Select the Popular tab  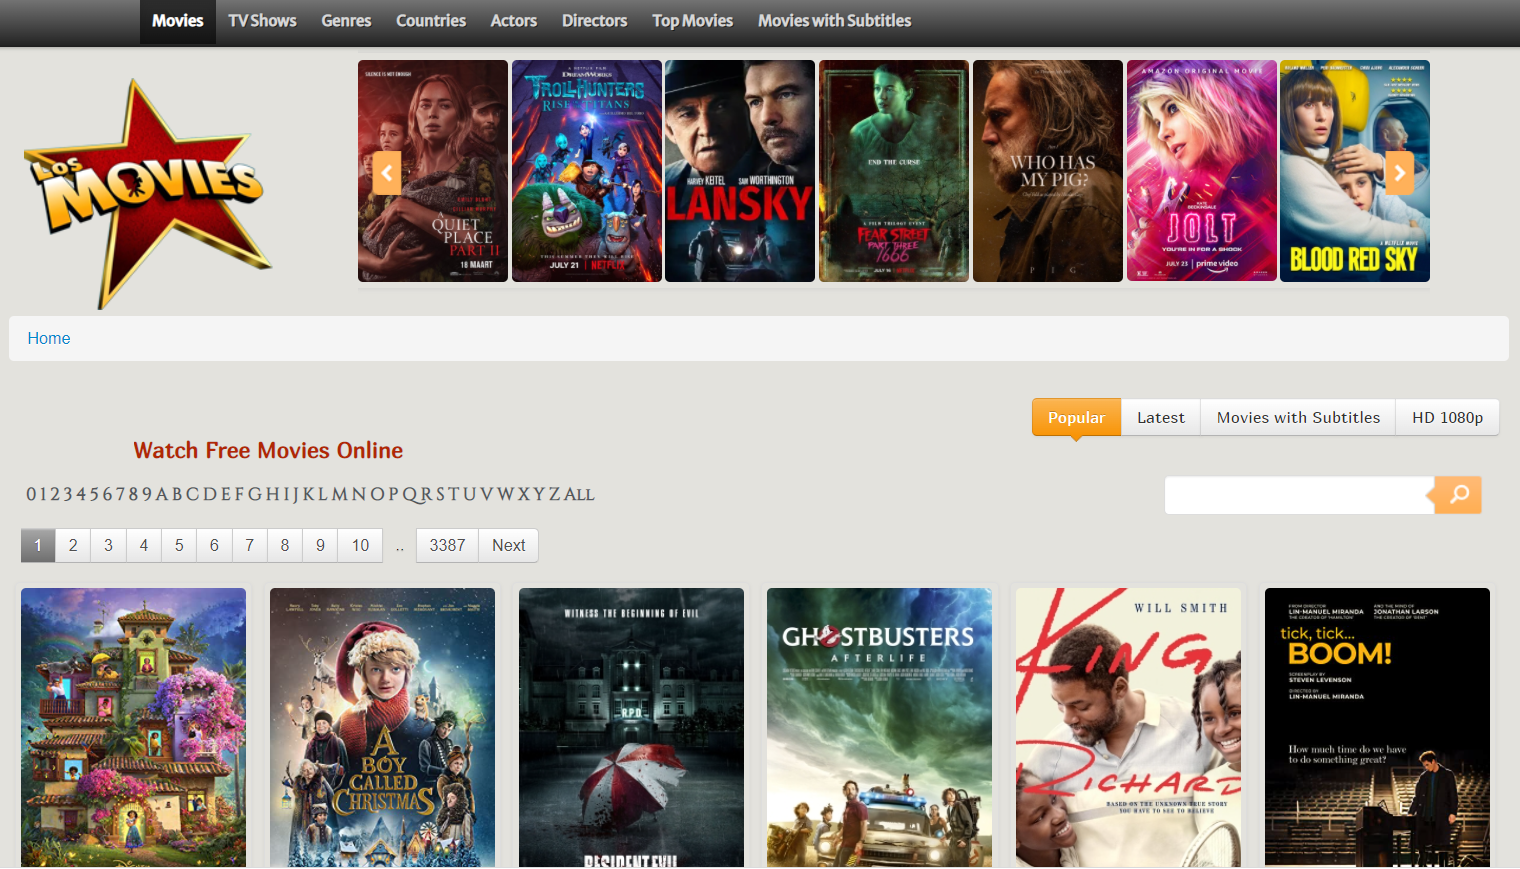coord(1076,418)
